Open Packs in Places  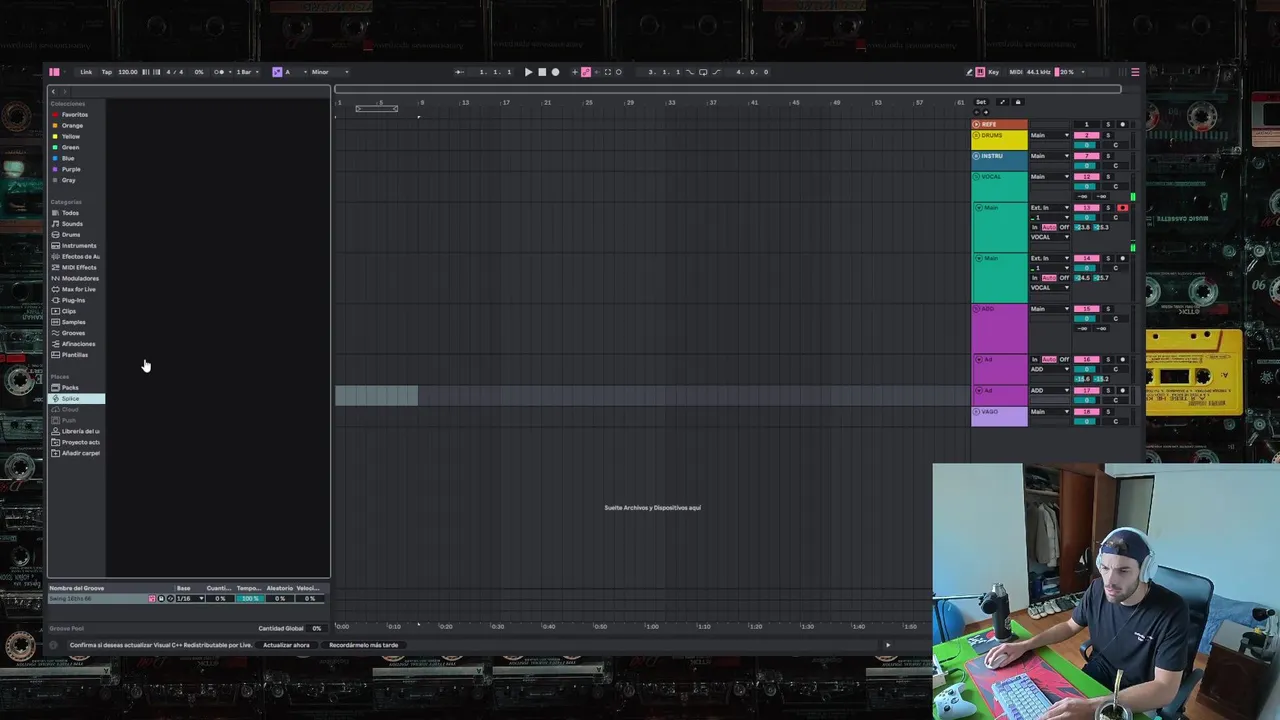pyautogui.click(x=70, y=388)
